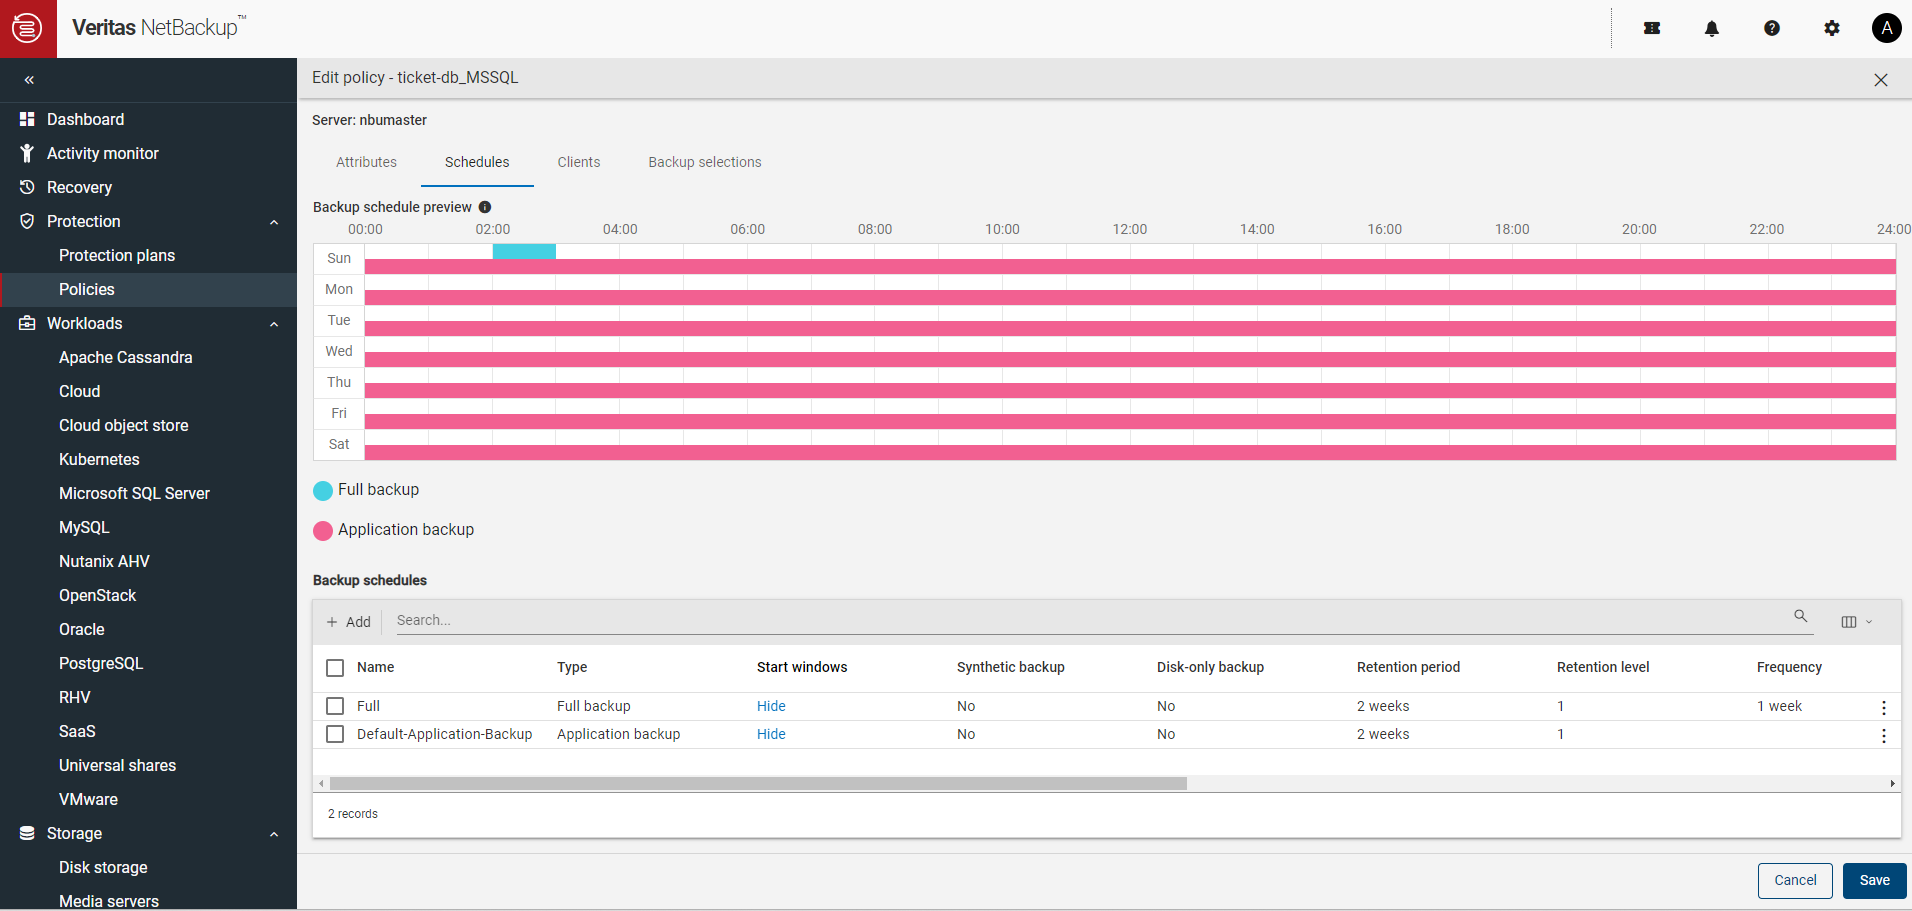
Task: Open the notifications bell icon
Action: (x=1712, y=28)
